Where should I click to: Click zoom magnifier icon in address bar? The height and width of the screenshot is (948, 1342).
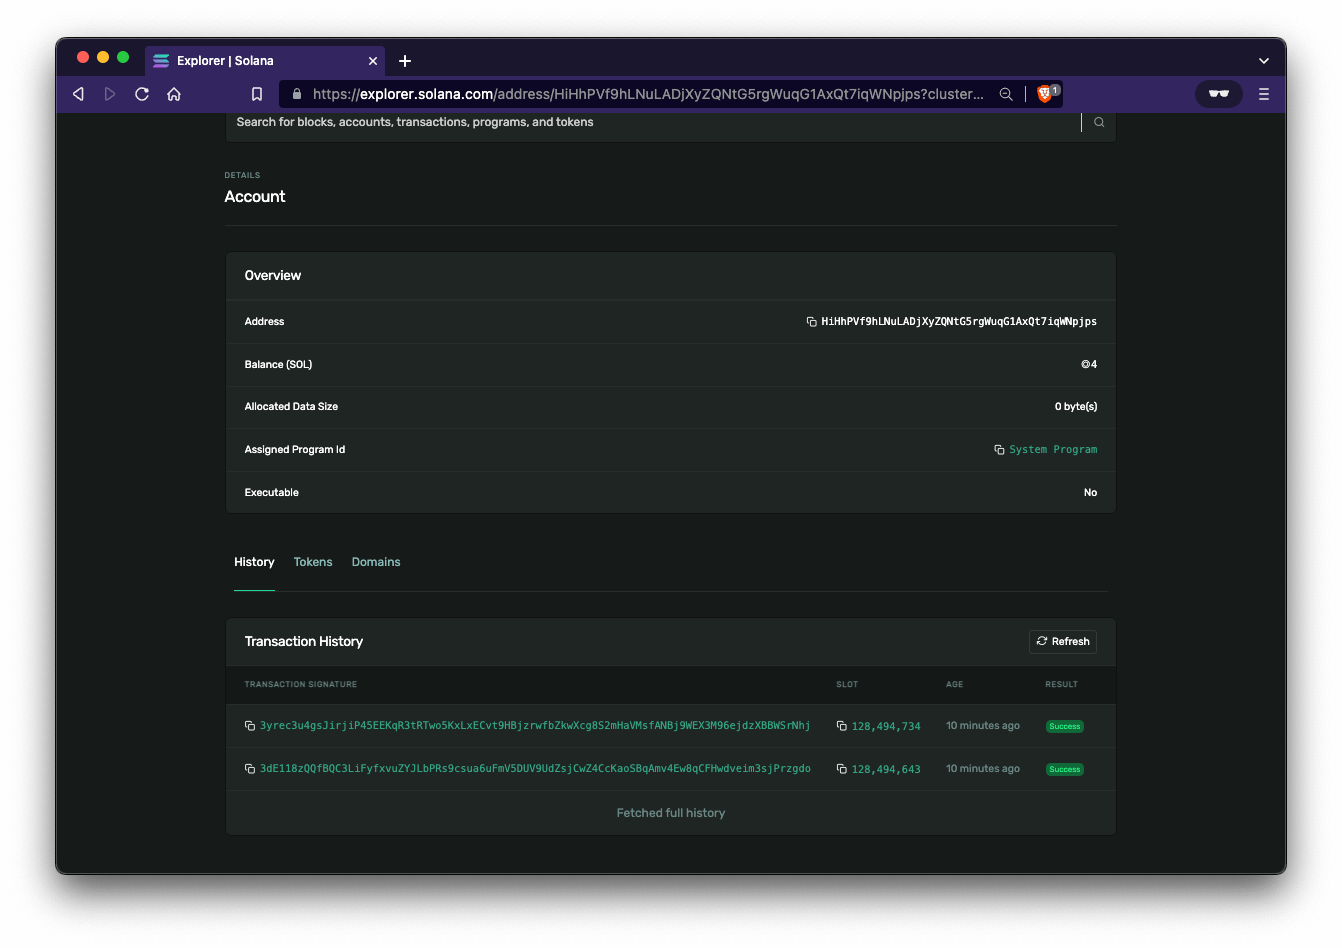[1006, 94]
